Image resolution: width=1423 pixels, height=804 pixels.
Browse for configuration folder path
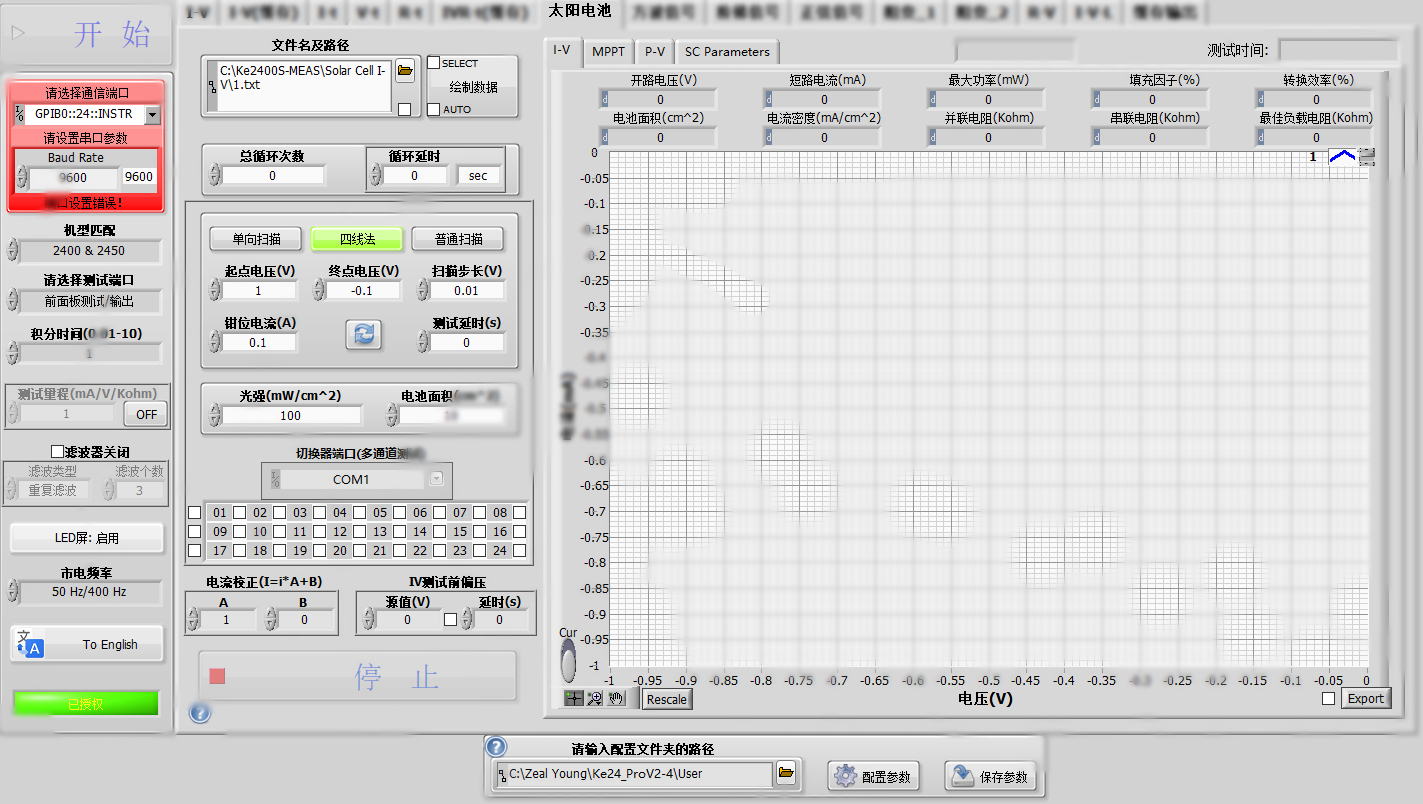(x=786, y=772)
